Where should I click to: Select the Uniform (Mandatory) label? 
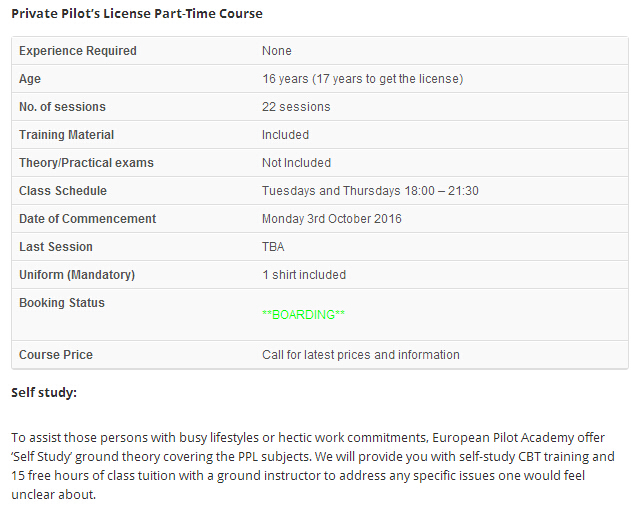[77, 275]
